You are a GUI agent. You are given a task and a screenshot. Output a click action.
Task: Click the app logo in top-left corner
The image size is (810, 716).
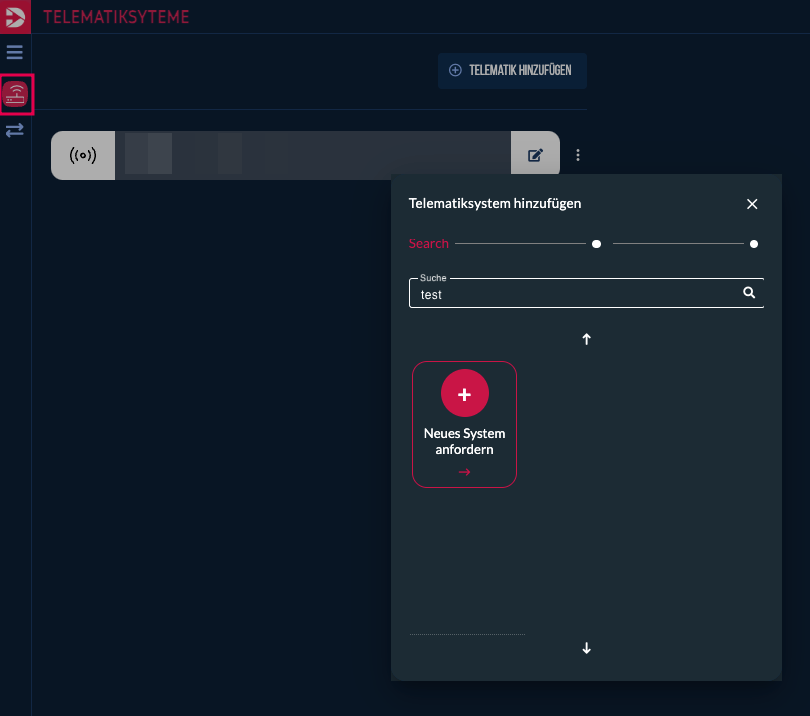[15, 16]
